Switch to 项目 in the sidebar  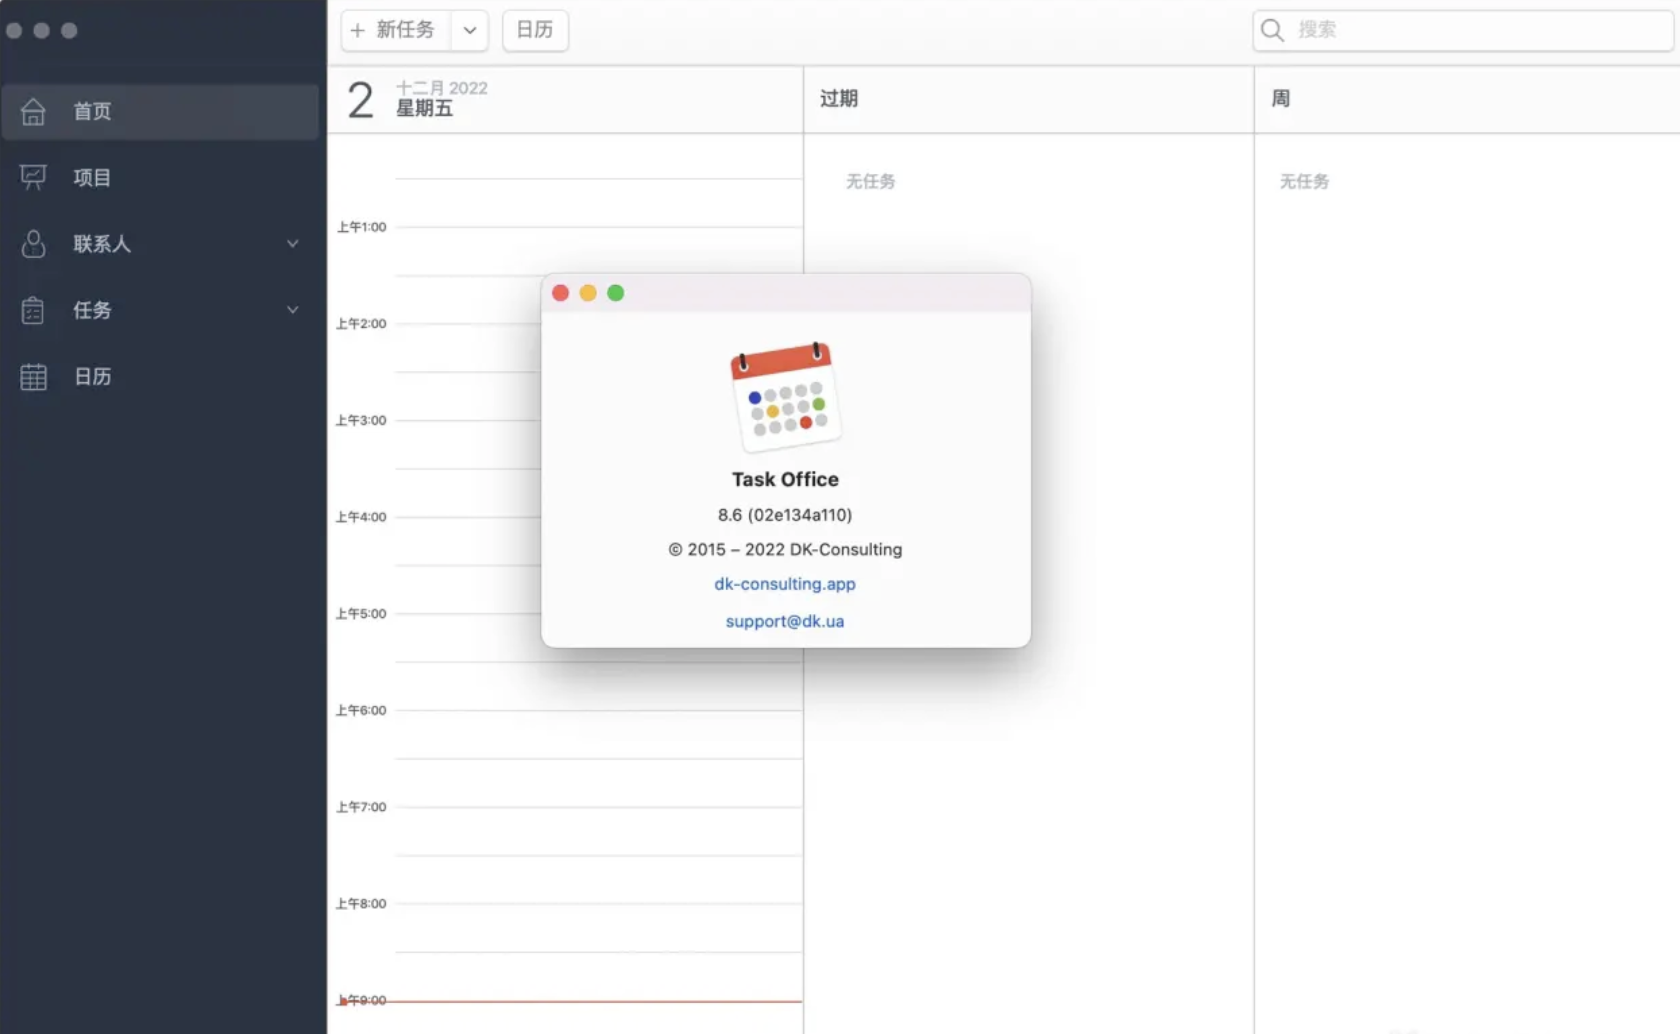pyautogui.click(x=161, y=178)
